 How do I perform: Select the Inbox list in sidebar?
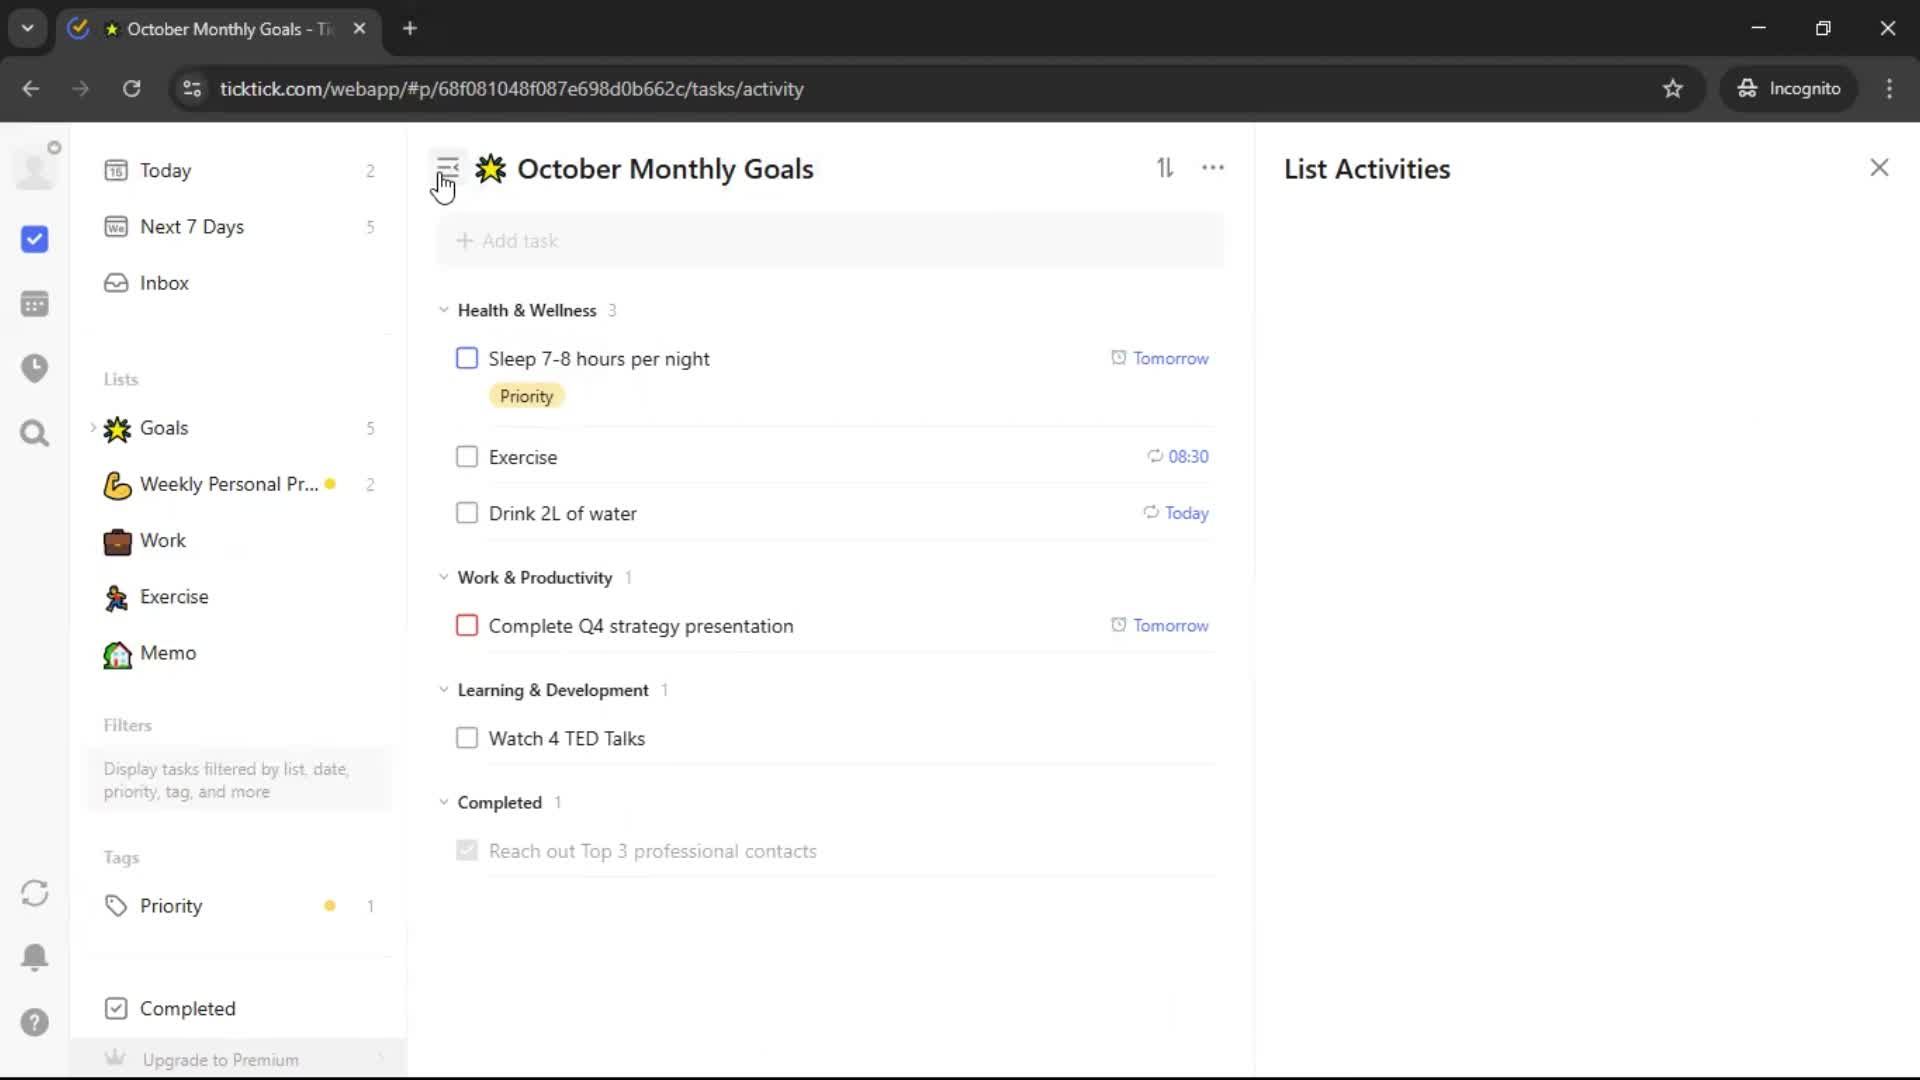pos(164,283)
